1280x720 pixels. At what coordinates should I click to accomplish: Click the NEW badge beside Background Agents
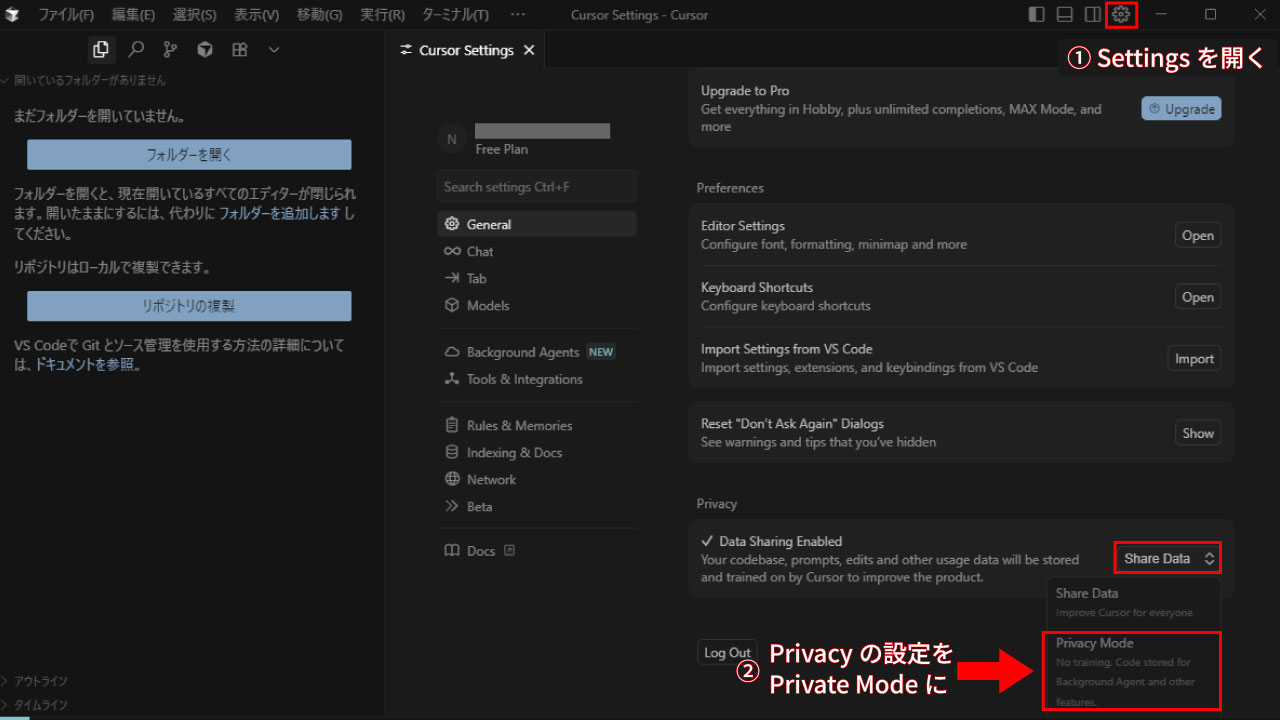(601, 352)
